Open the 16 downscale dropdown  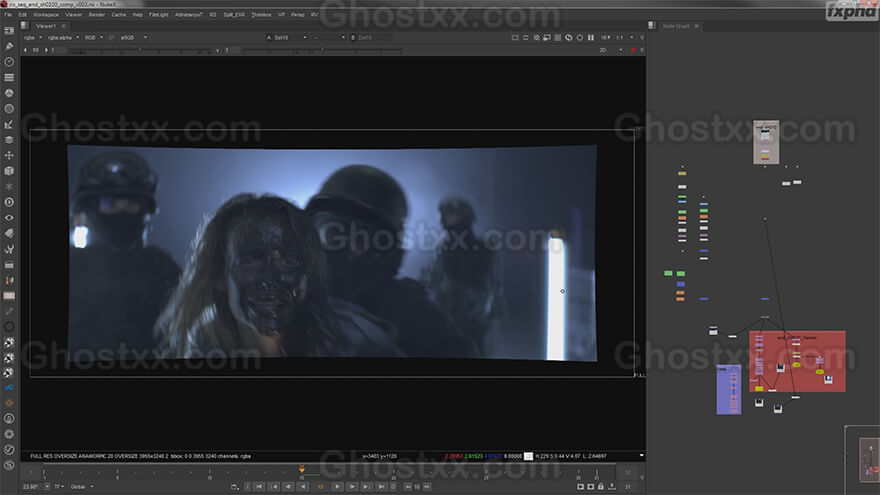(x=606, y=38)
